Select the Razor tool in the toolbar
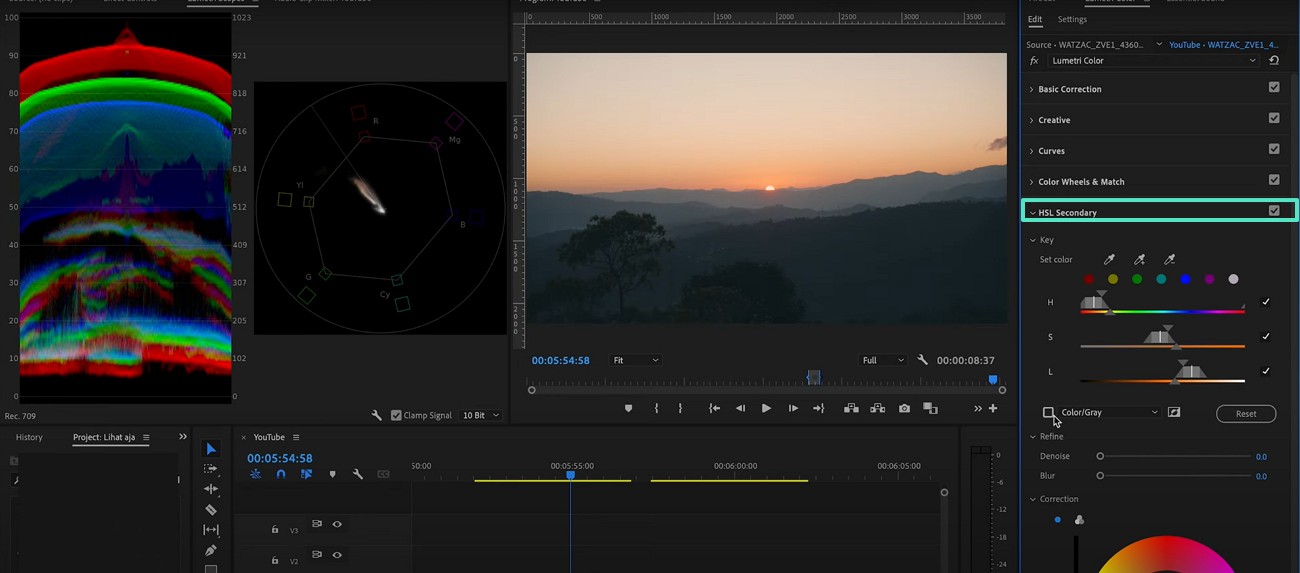 211,510
